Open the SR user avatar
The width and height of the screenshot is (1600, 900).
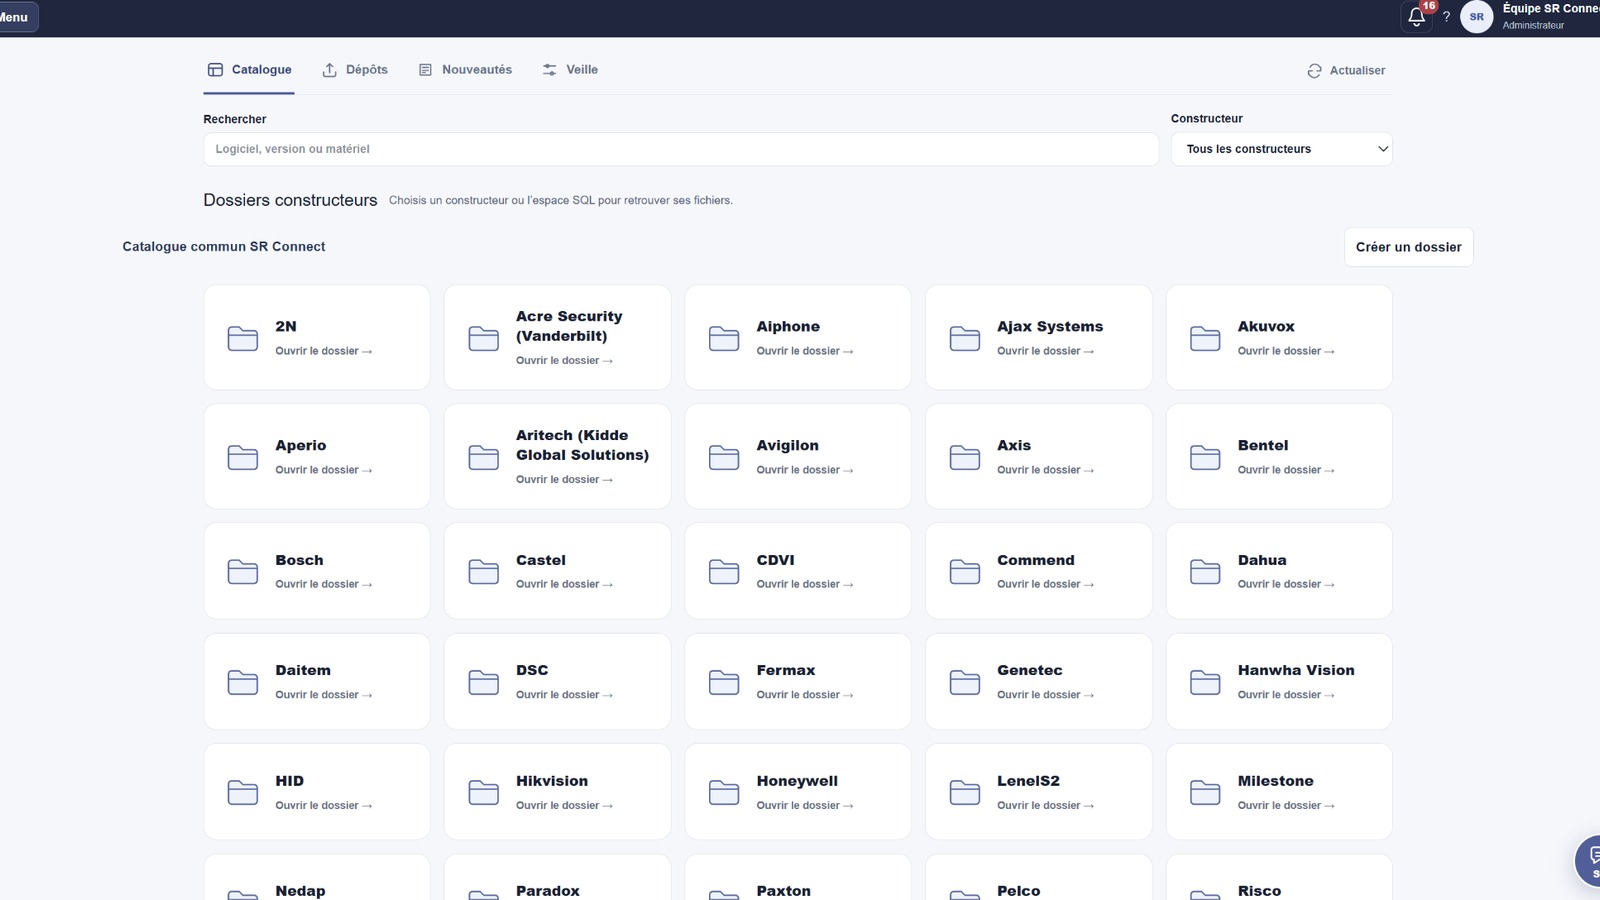coord(1477,17)
